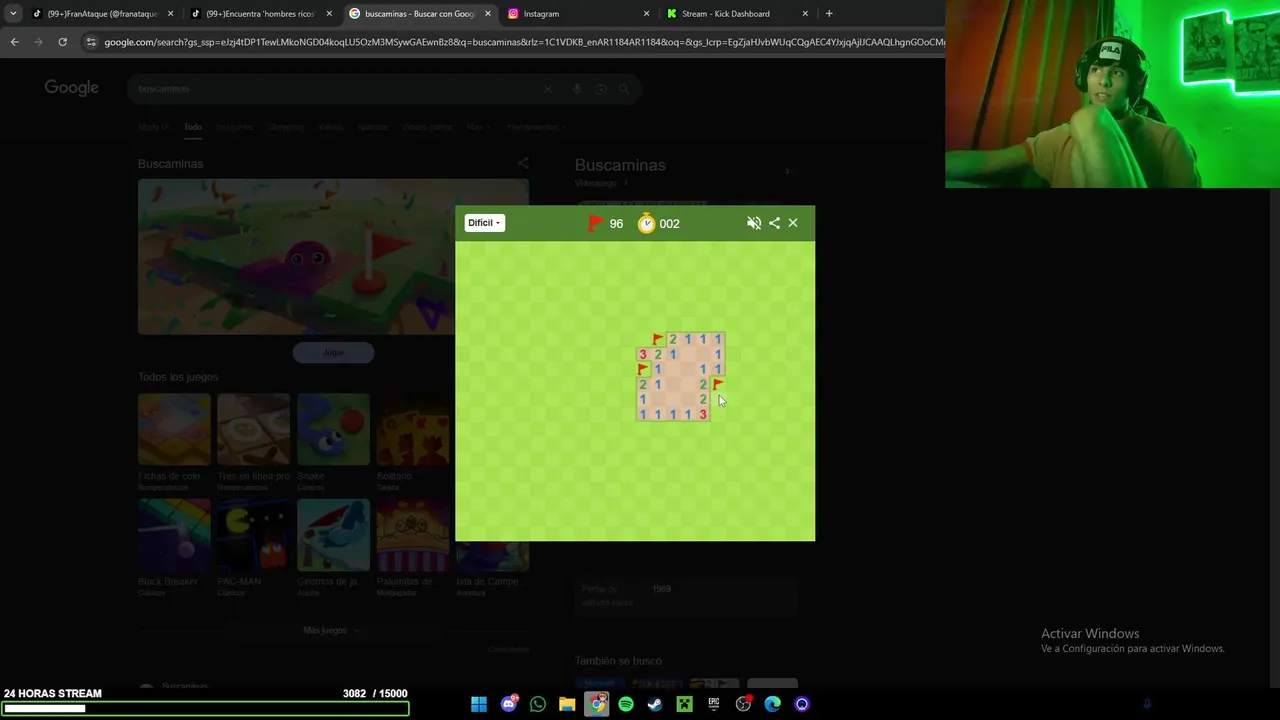Open the Tres en línea game card
This screenshot has height=720, width=1280.
pos(253,437)
